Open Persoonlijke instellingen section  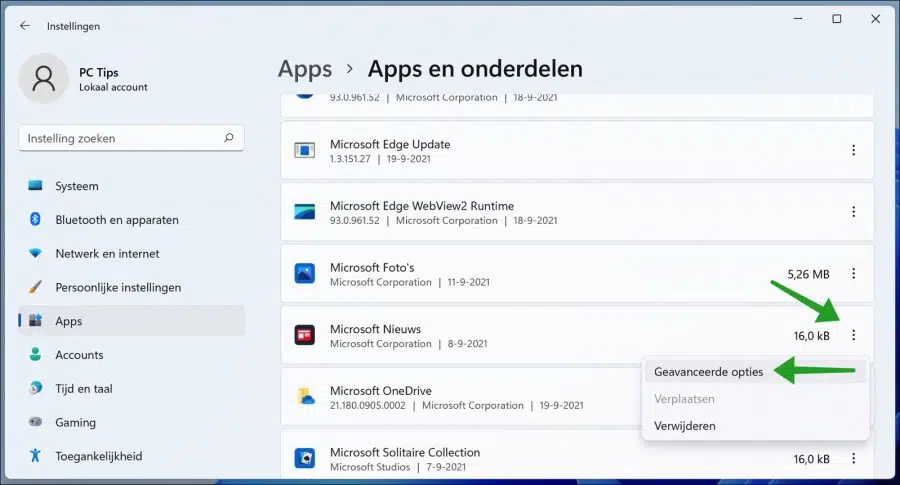(x=132, y=287)
